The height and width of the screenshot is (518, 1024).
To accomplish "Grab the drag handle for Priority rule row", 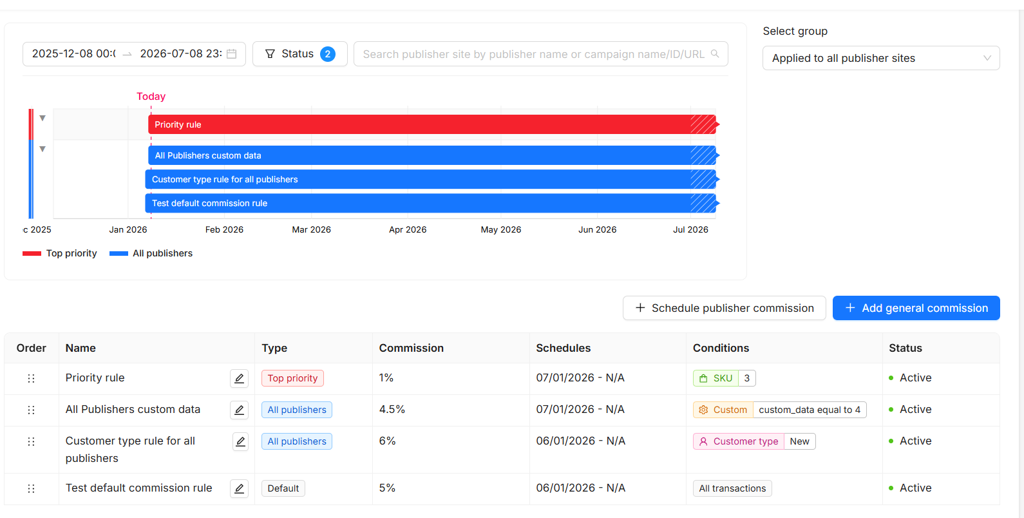I will [31, 379].
